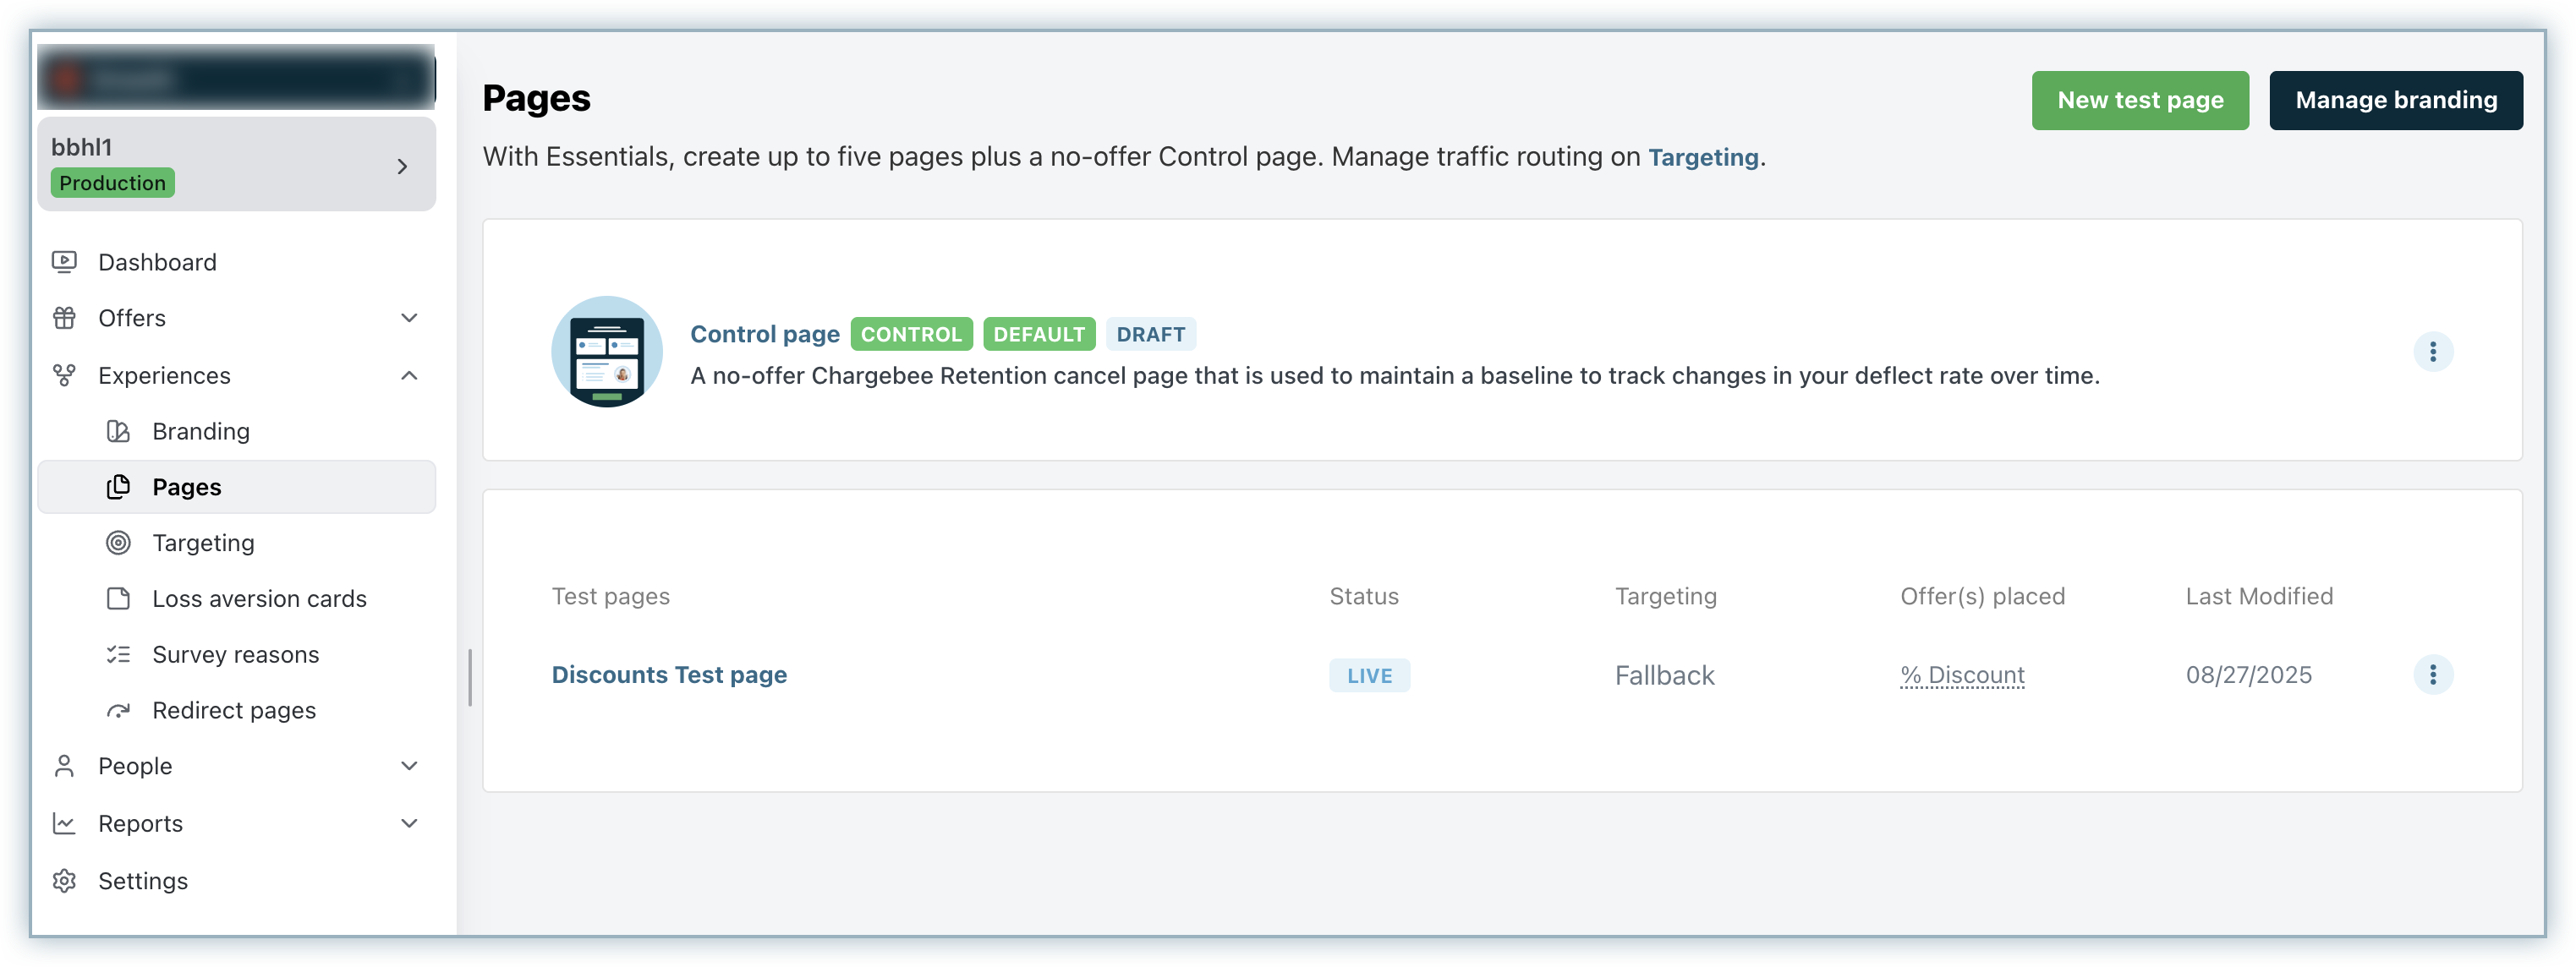Click the Survey reasons checklist icon

118,654
